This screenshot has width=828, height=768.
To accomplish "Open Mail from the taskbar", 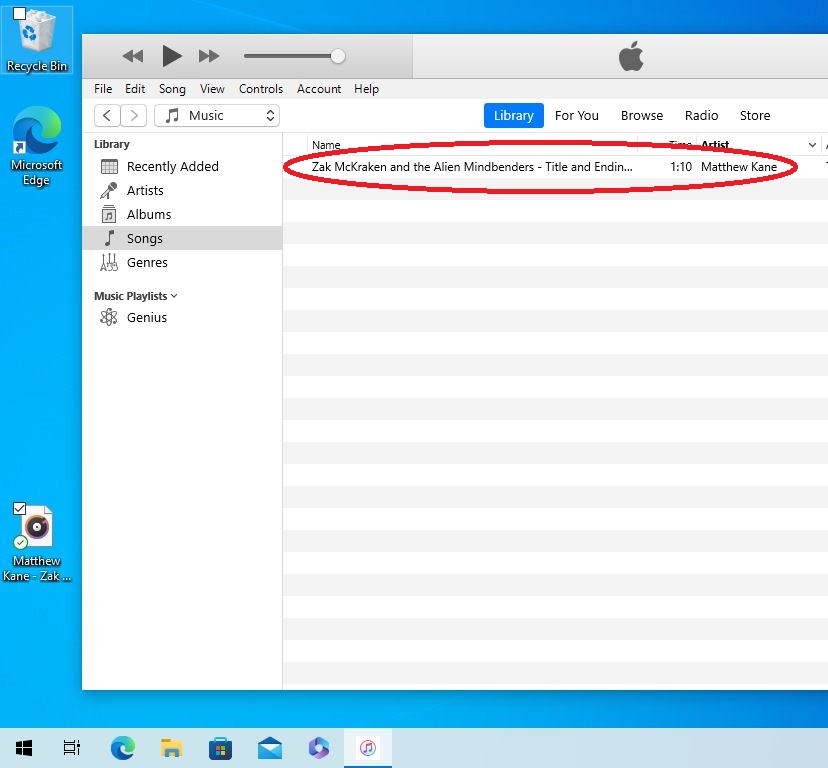I will click(x=270, y=748).
